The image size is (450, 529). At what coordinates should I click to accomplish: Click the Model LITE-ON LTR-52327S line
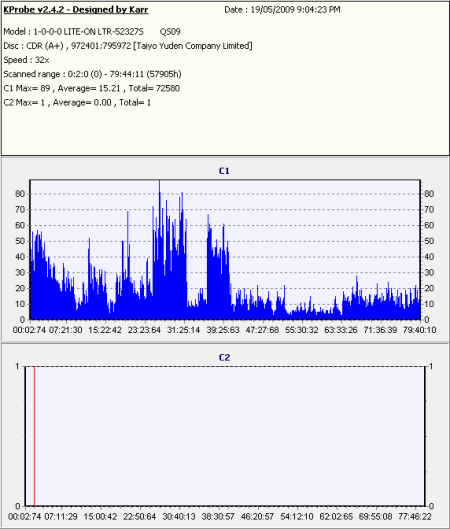pyautogui.click(x=92, y=32)
